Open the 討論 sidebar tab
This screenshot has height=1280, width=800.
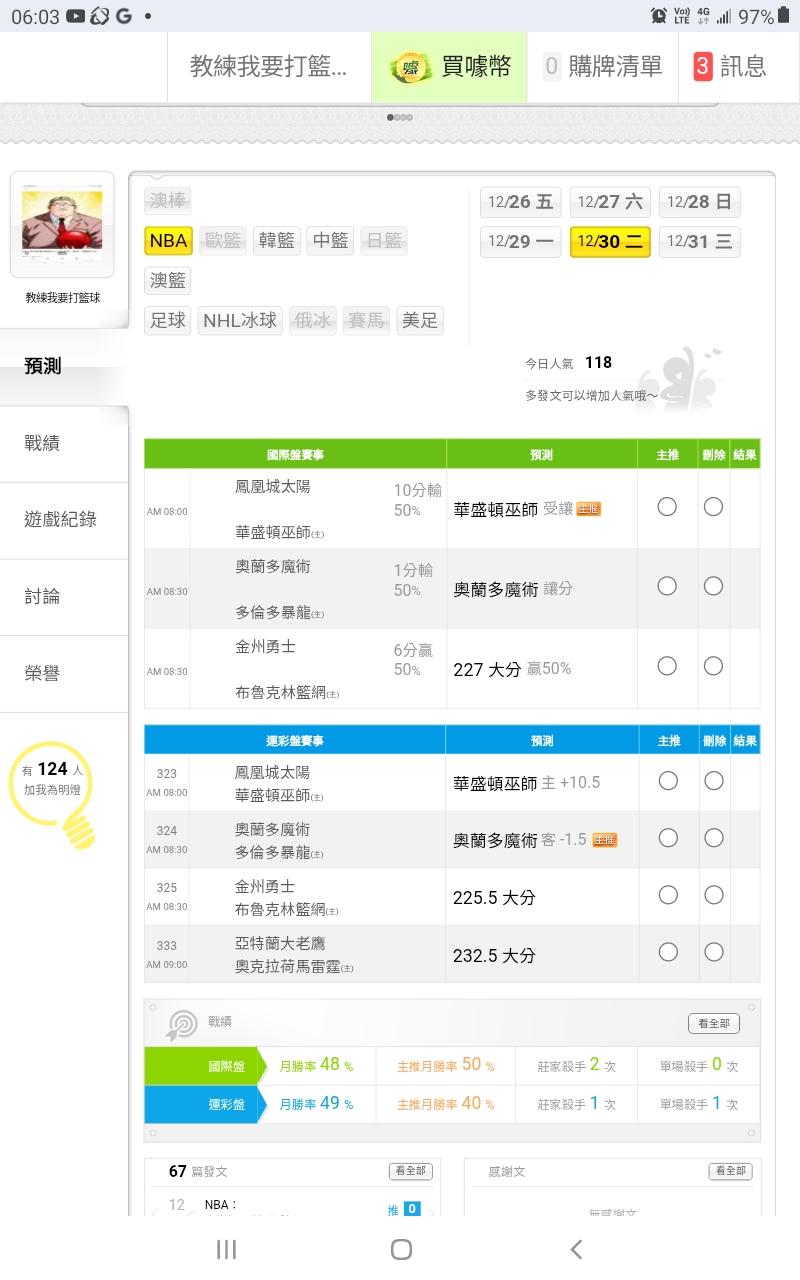43,597
